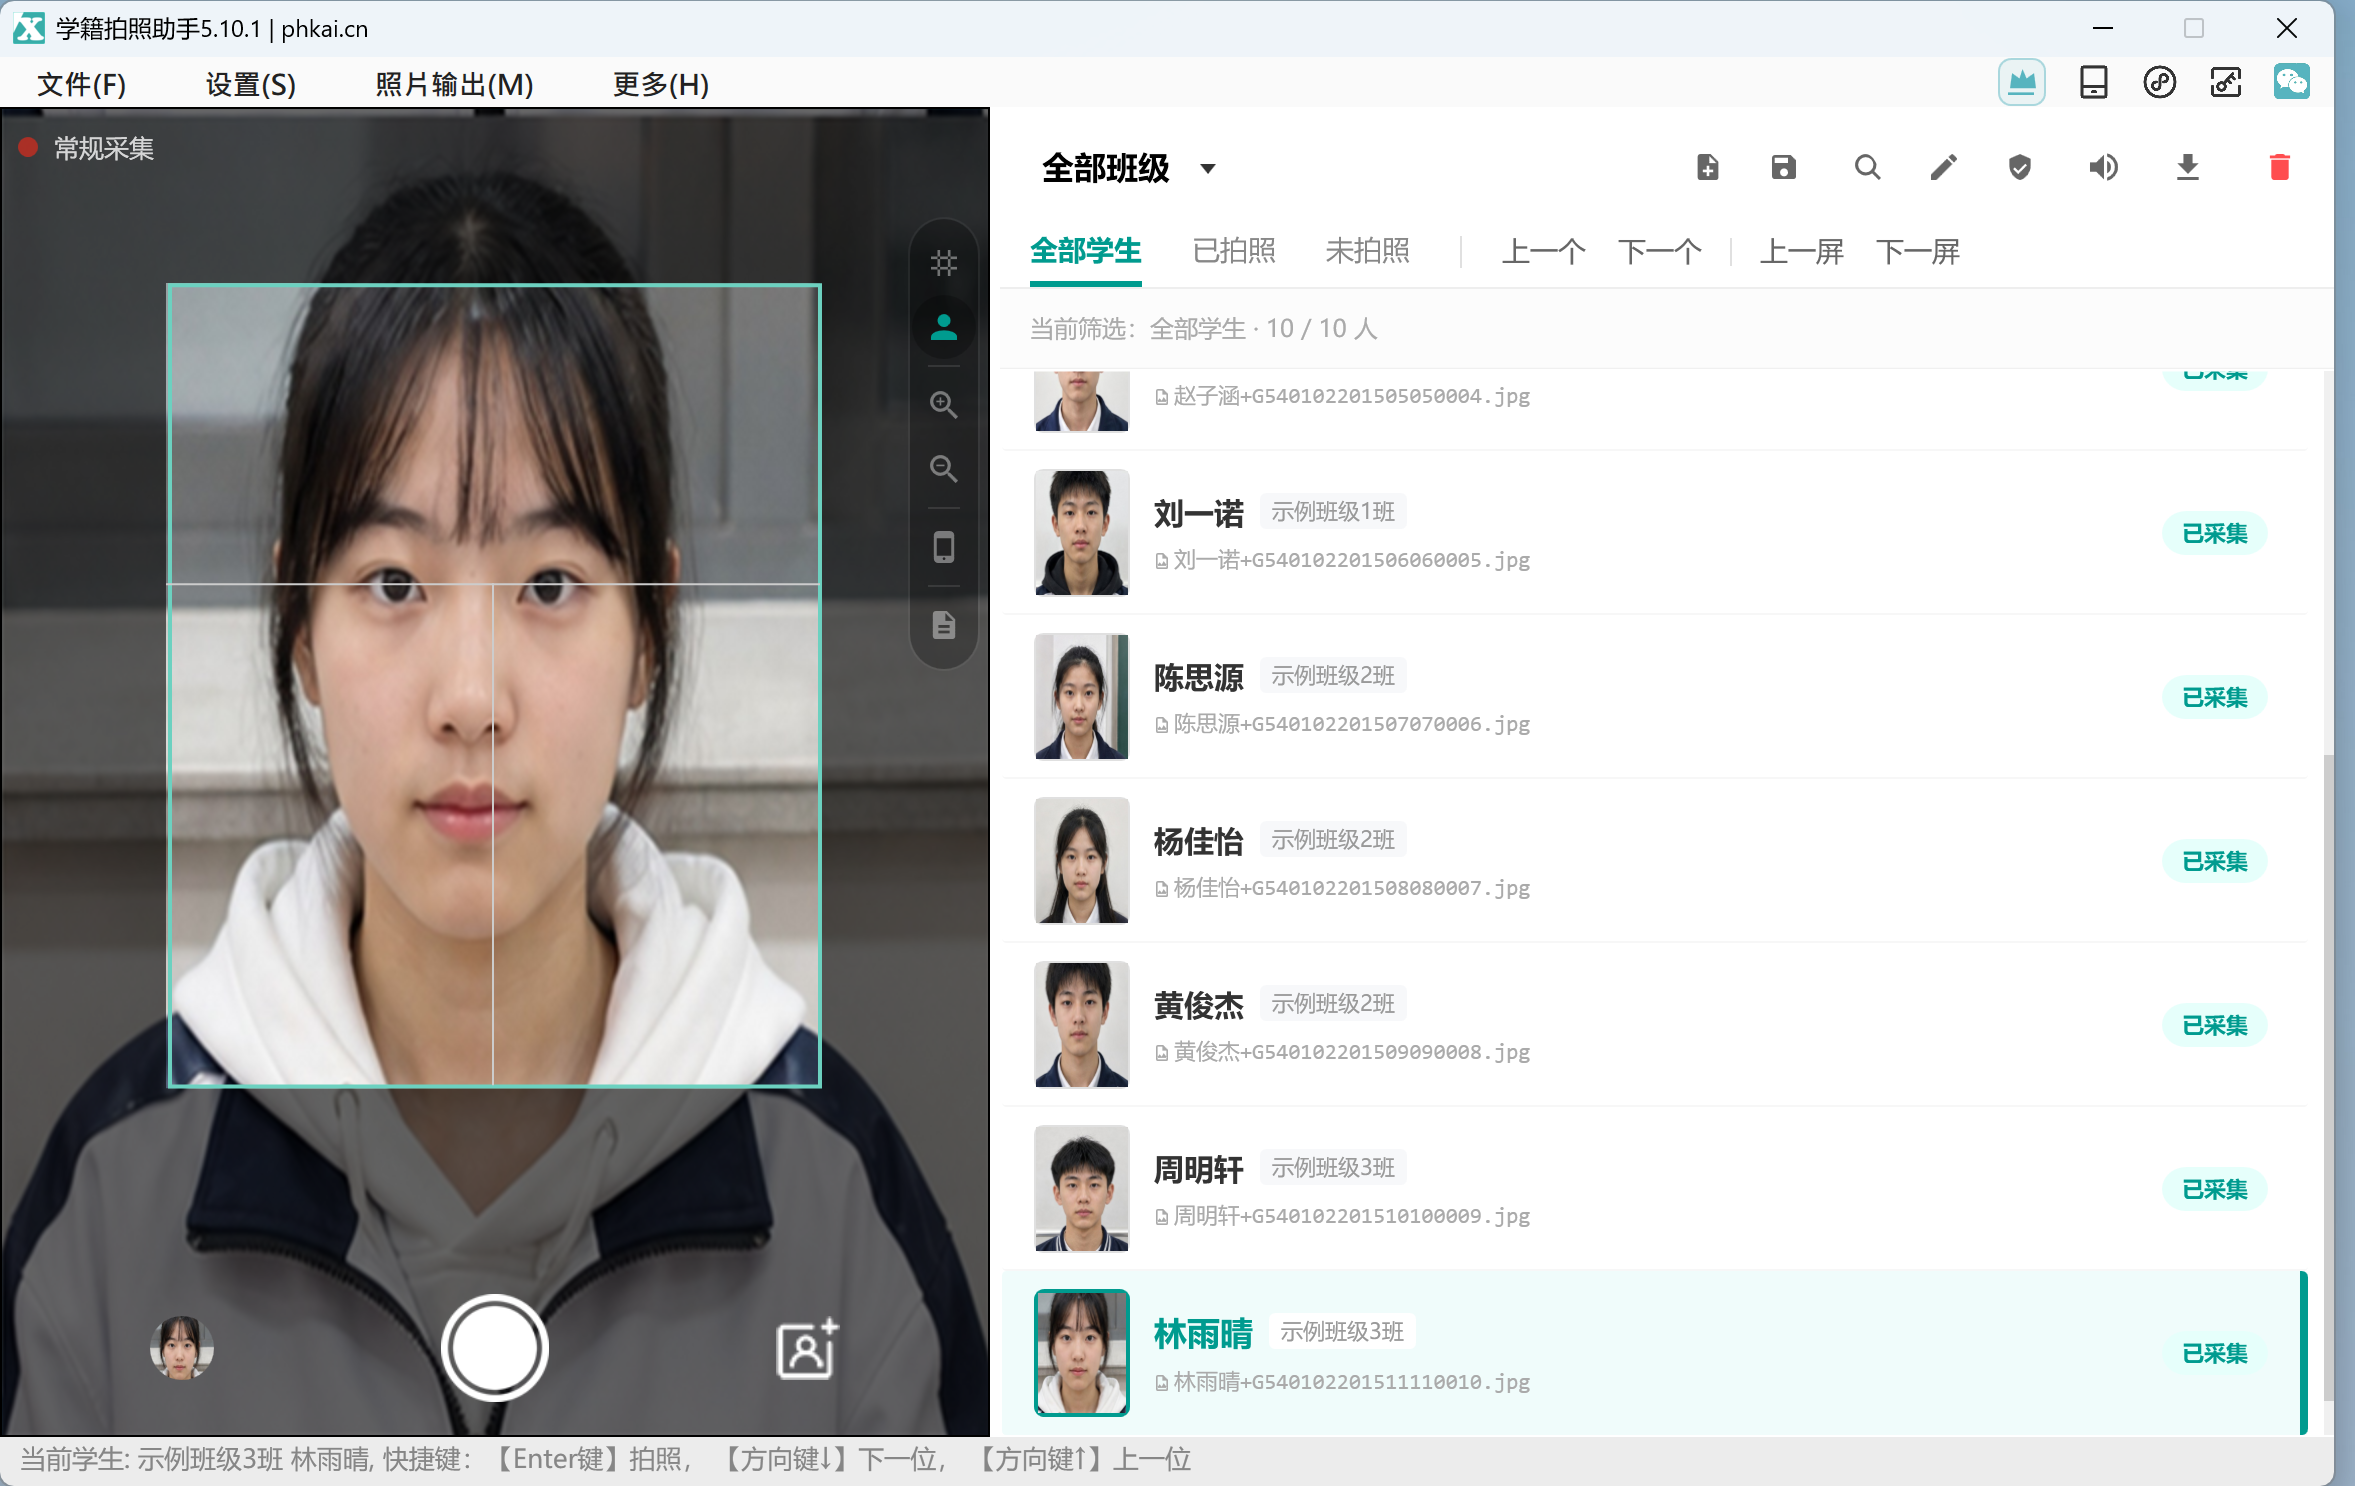Click 林雨晴's photo thumbnail

1081,1352
